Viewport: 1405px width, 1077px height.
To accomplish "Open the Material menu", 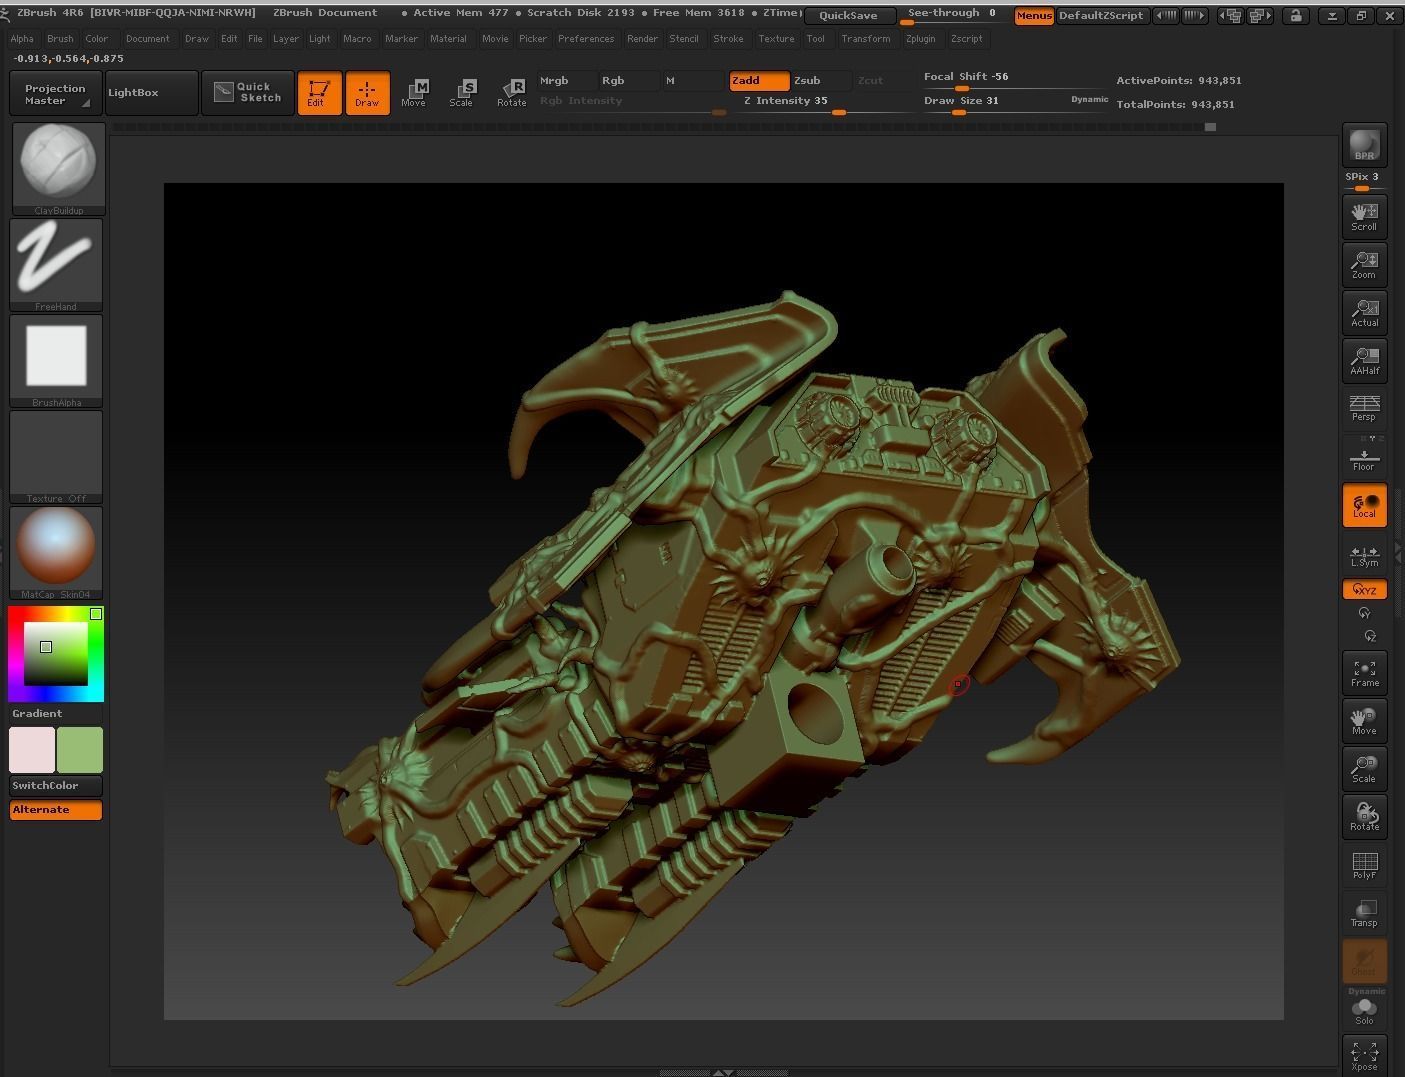I will pyautogui.click(x=448, y=39).
